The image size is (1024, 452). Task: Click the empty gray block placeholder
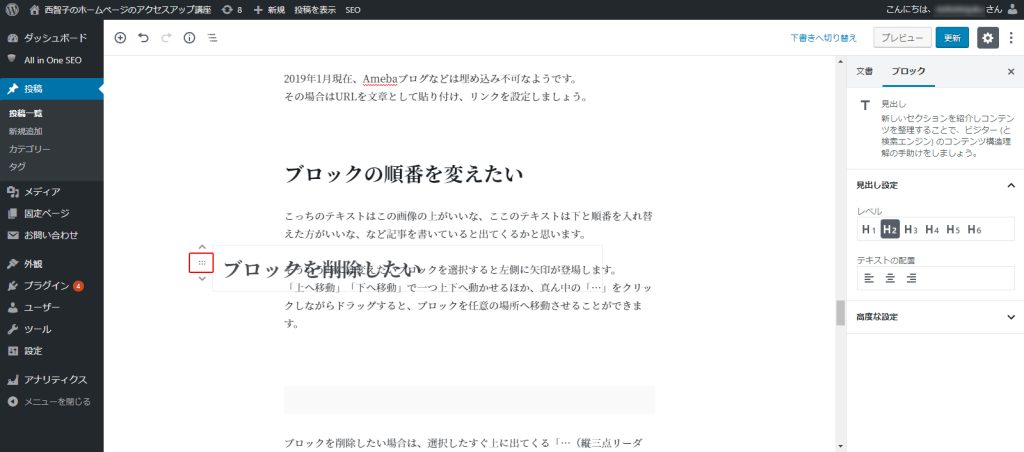point(469,399)
